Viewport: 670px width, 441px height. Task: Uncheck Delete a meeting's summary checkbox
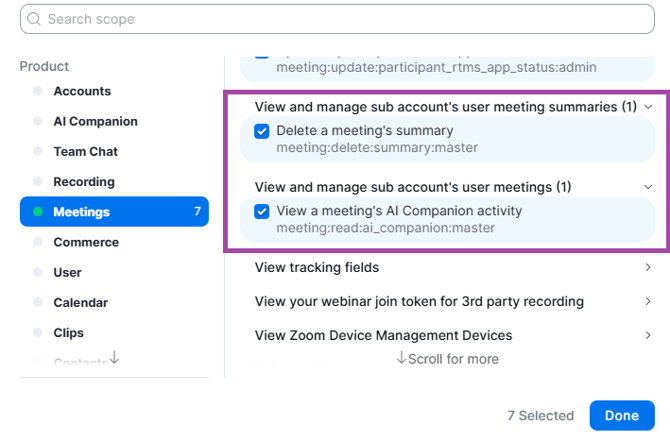click(x=262, y=131)
